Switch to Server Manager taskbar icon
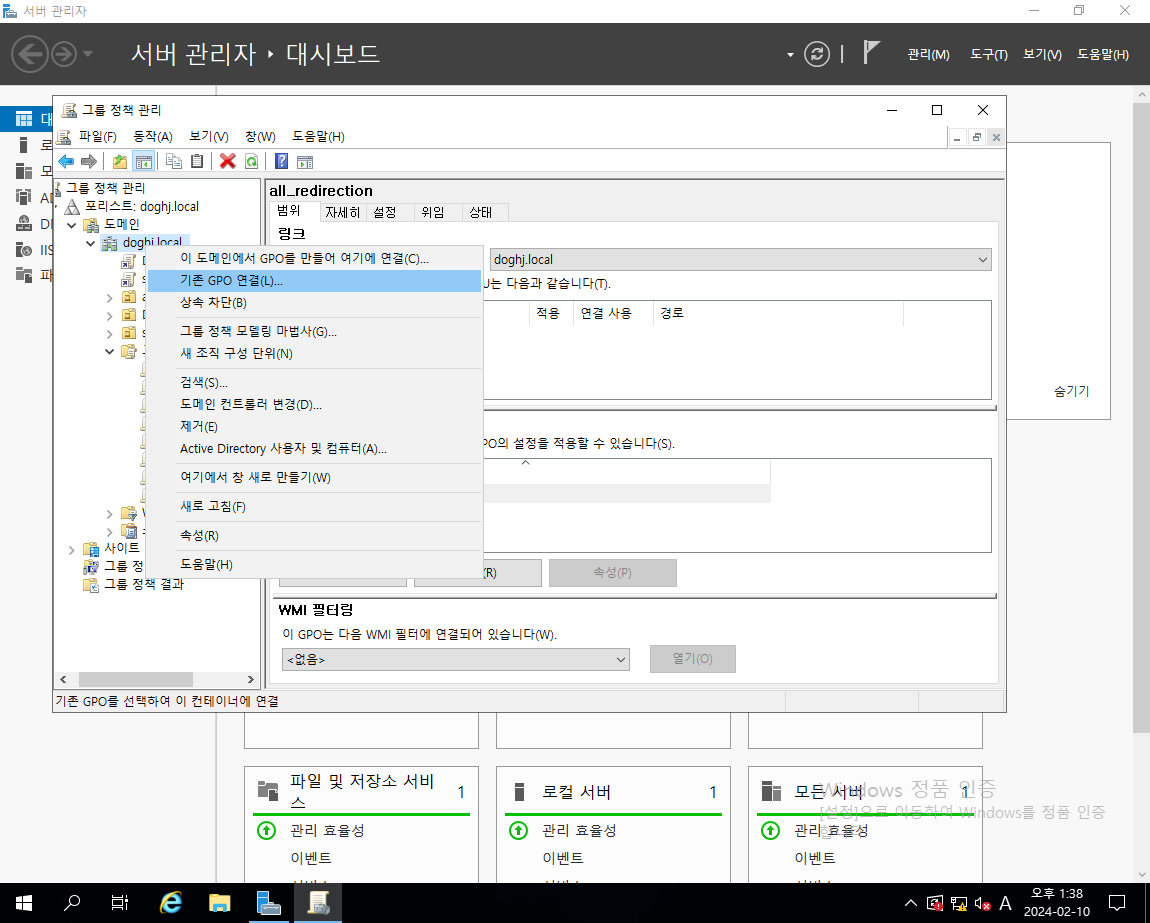 (x=268, y=902)
